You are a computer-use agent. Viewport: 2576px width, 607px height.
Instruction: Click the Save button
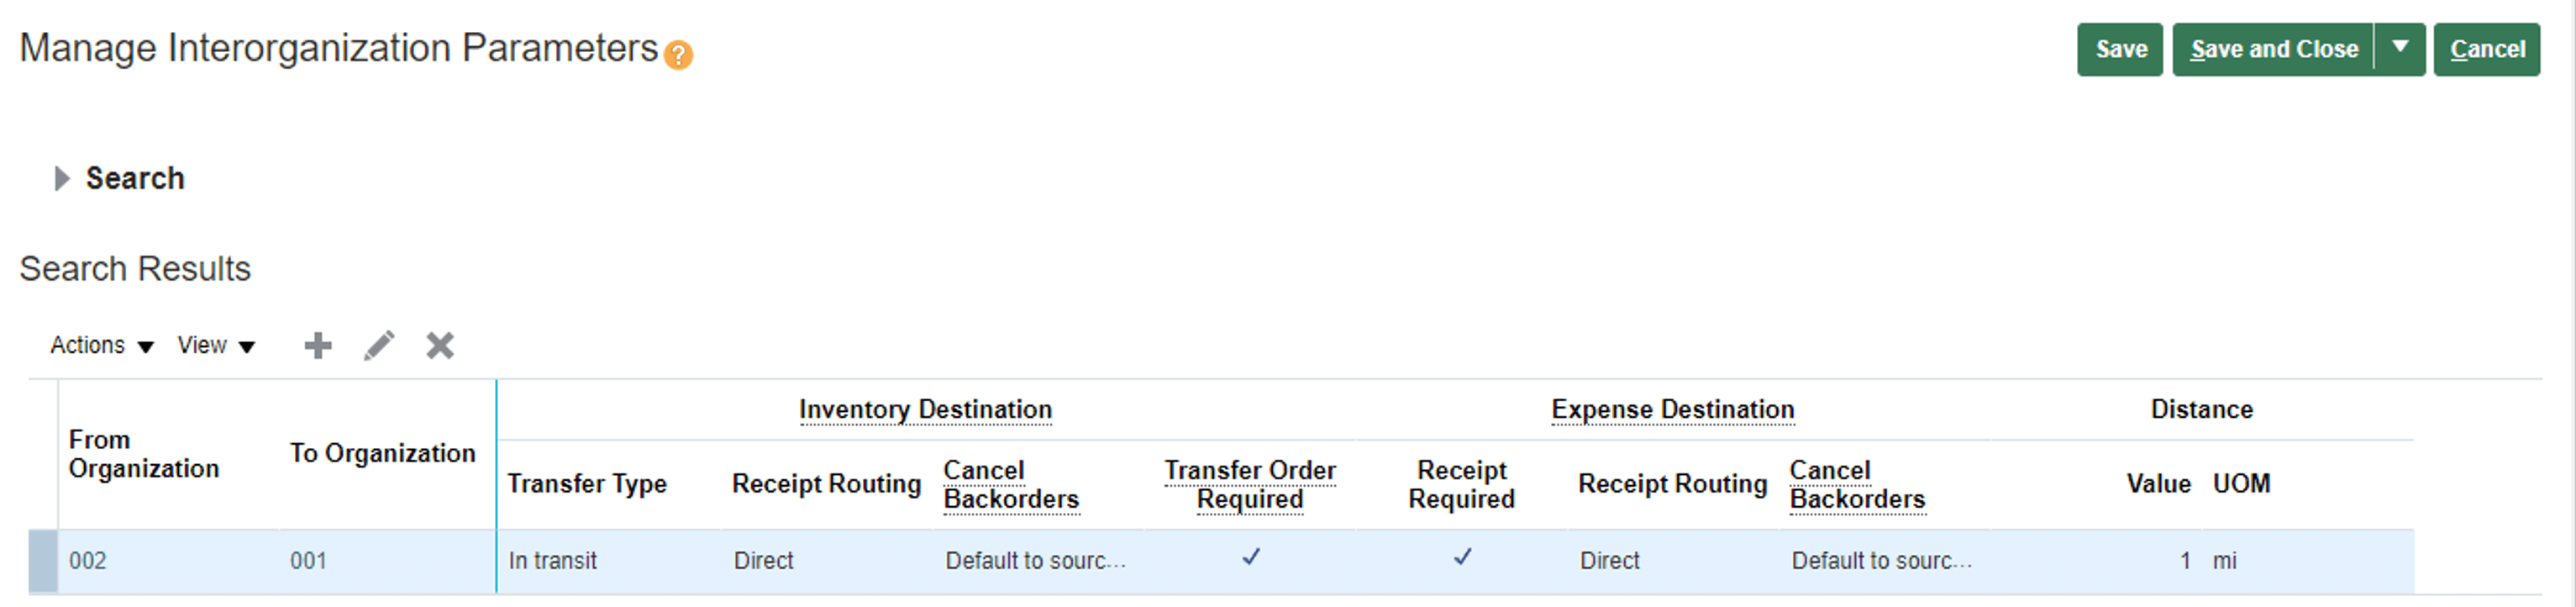click(x=2120, y=49)
